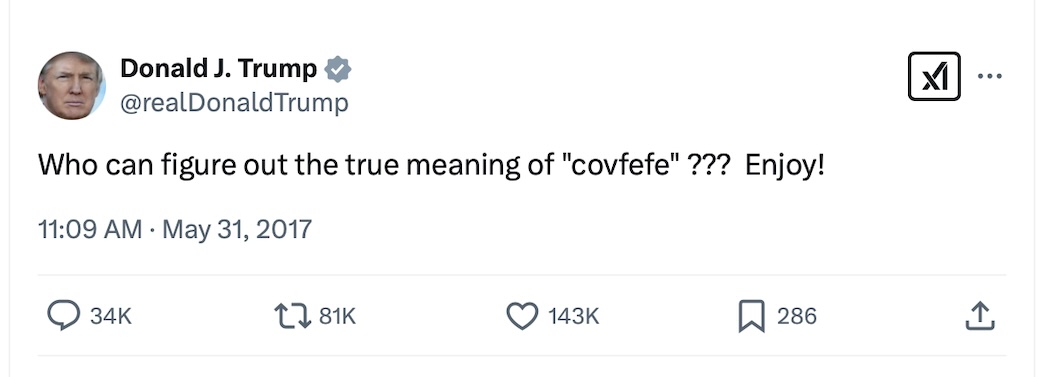The image size is (1044, 377).
Task: Open the Grok xAI icon button
Action: (x=933, y=76)
